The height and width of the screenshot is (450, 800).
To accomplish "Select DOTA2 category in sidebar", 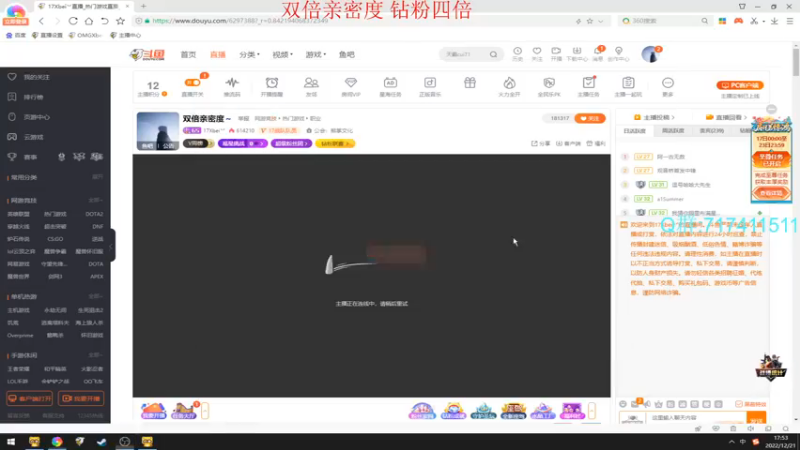I will coord(94,214).
